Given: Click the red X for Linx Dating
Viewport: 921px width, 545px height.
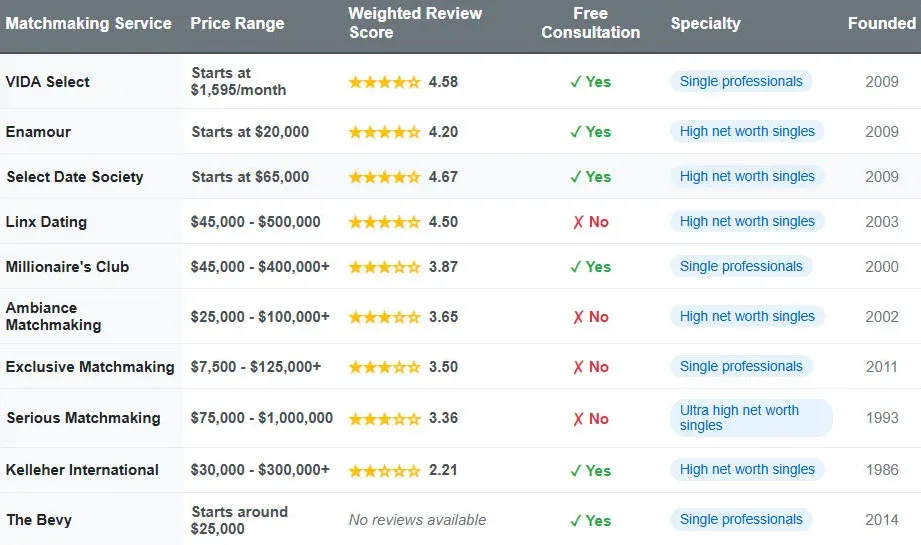Looking at the screenshot, I should pyautogui.click(x=578, y=222).
